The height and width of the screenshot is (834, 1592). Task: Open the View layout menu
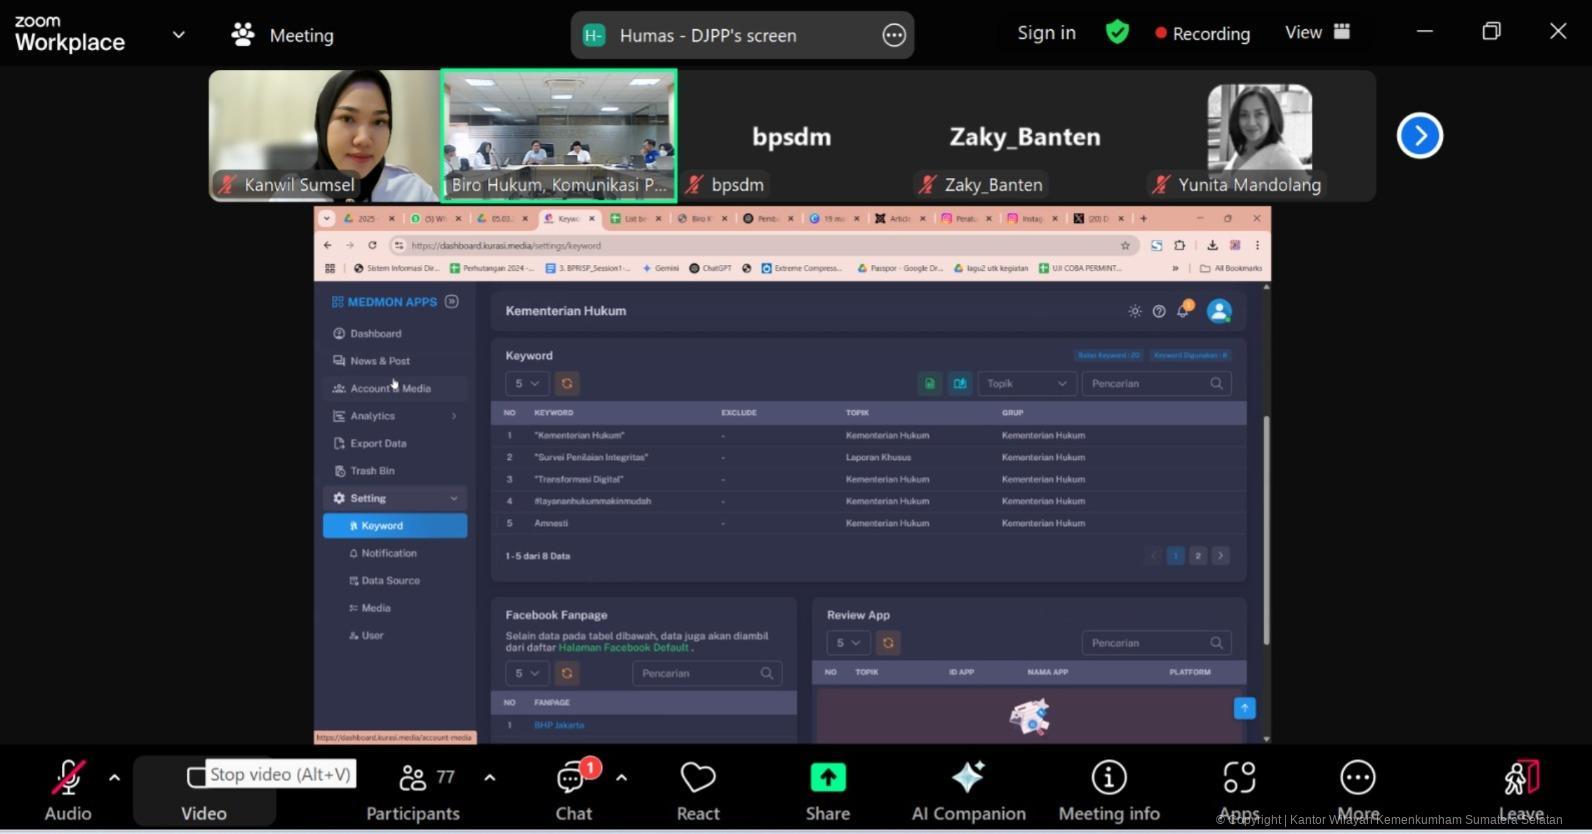coord(1316,33)
